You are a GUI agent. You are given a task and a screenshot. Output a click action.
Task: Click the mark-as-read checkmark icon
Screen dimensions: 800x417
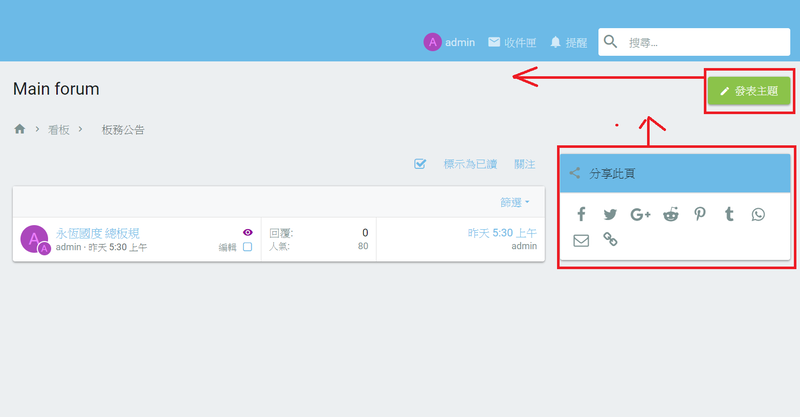pos(421,164)
